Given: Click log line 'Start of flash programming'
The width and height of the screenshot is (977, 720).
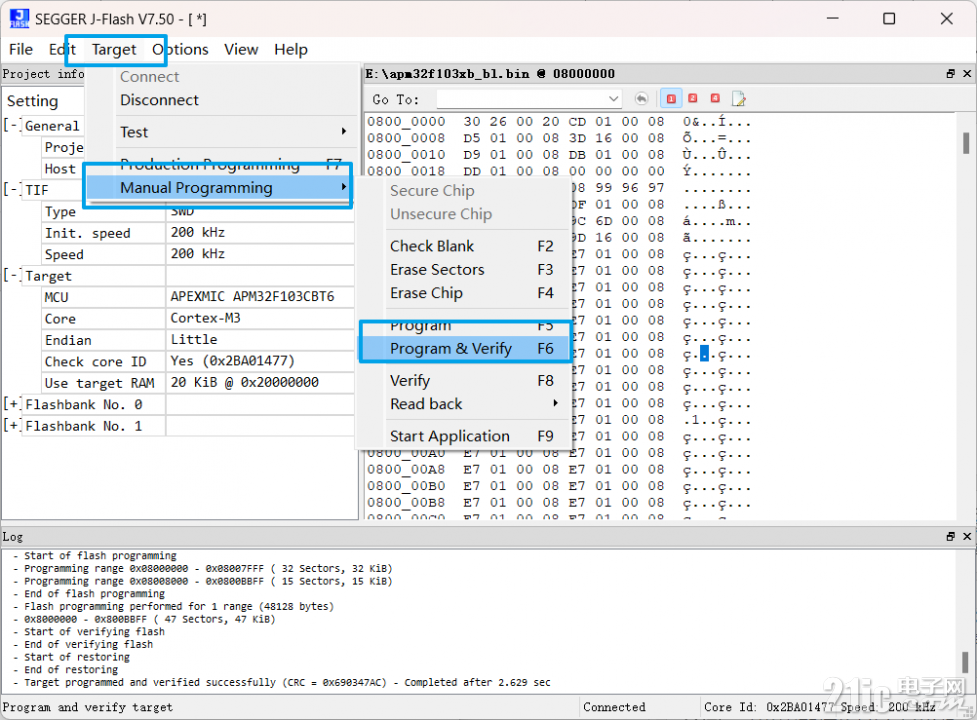Looking at the screenshot, I should pyautogui.click(x=100, y=555).
